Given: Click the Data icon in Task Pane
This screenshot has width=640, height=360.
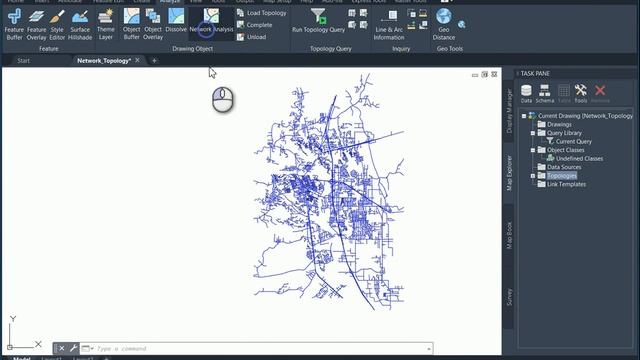Looking at the screenshot, I should [526, 93].
